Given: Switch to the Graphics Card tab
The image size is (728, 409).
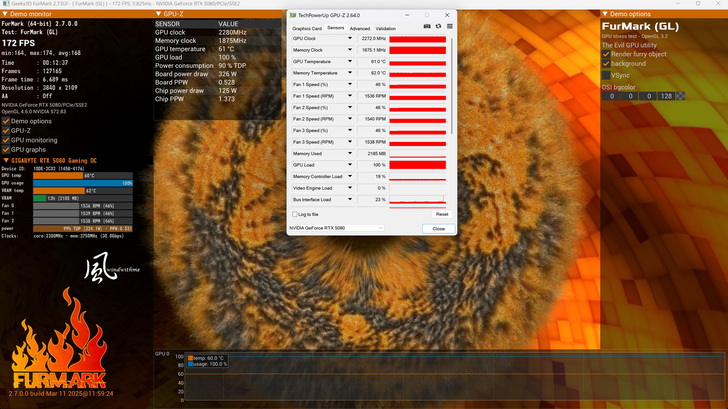Looking at the screenshot, I should pos(306,28).
